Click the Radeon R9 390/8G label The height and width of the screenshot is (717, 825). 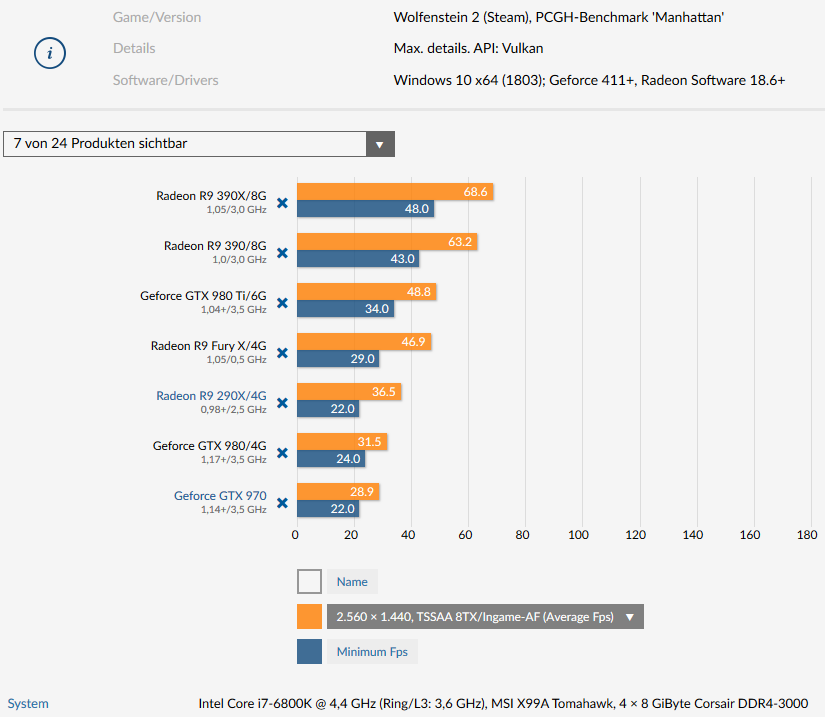click(215, 246)
